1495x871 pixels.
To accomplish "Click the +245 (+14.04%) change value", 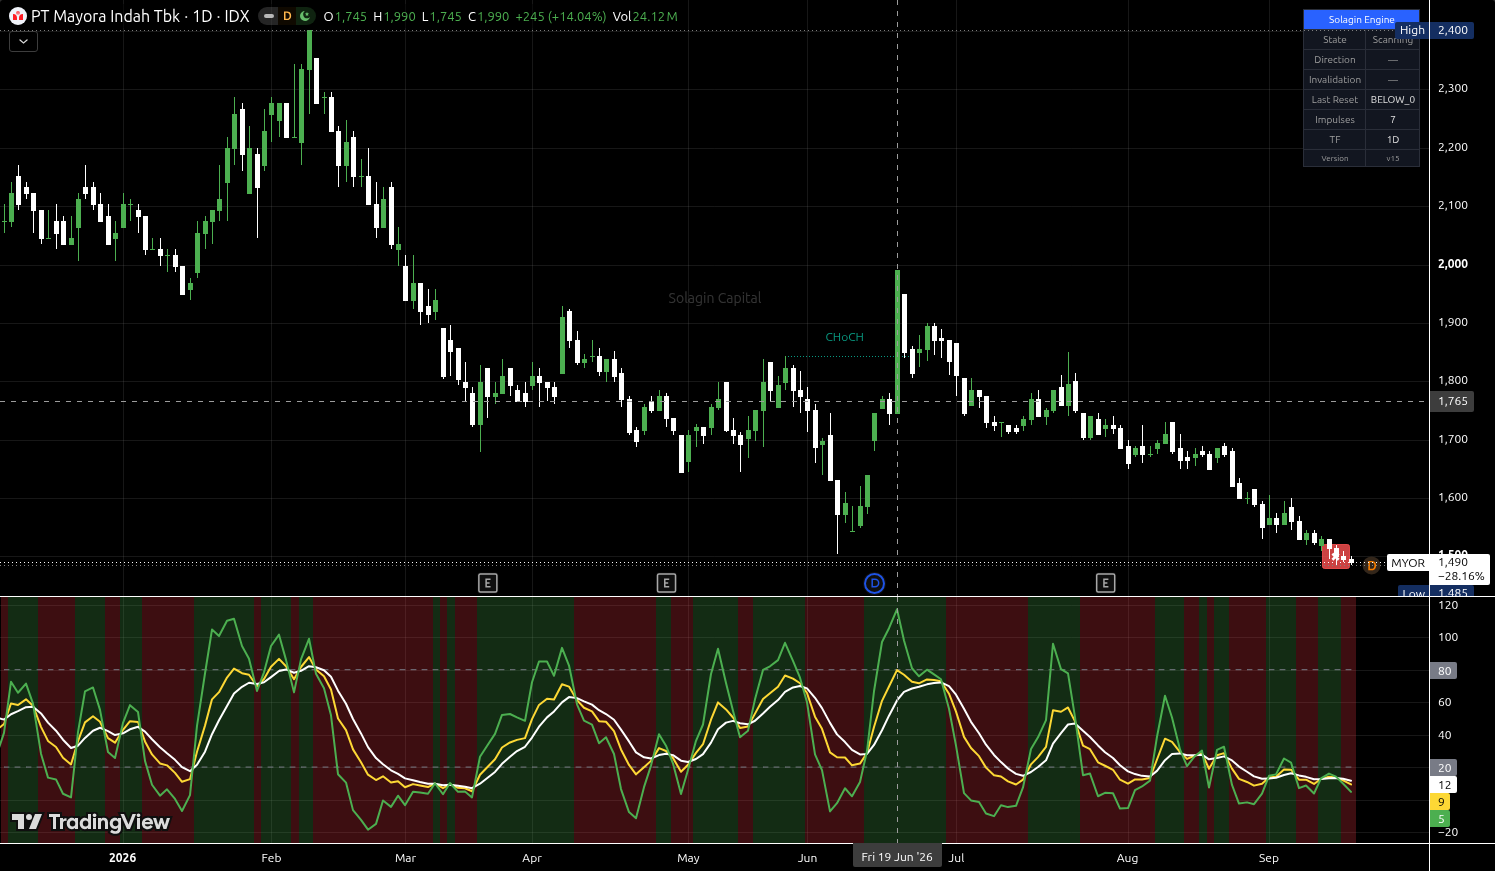I will click(x=560, y=17).
